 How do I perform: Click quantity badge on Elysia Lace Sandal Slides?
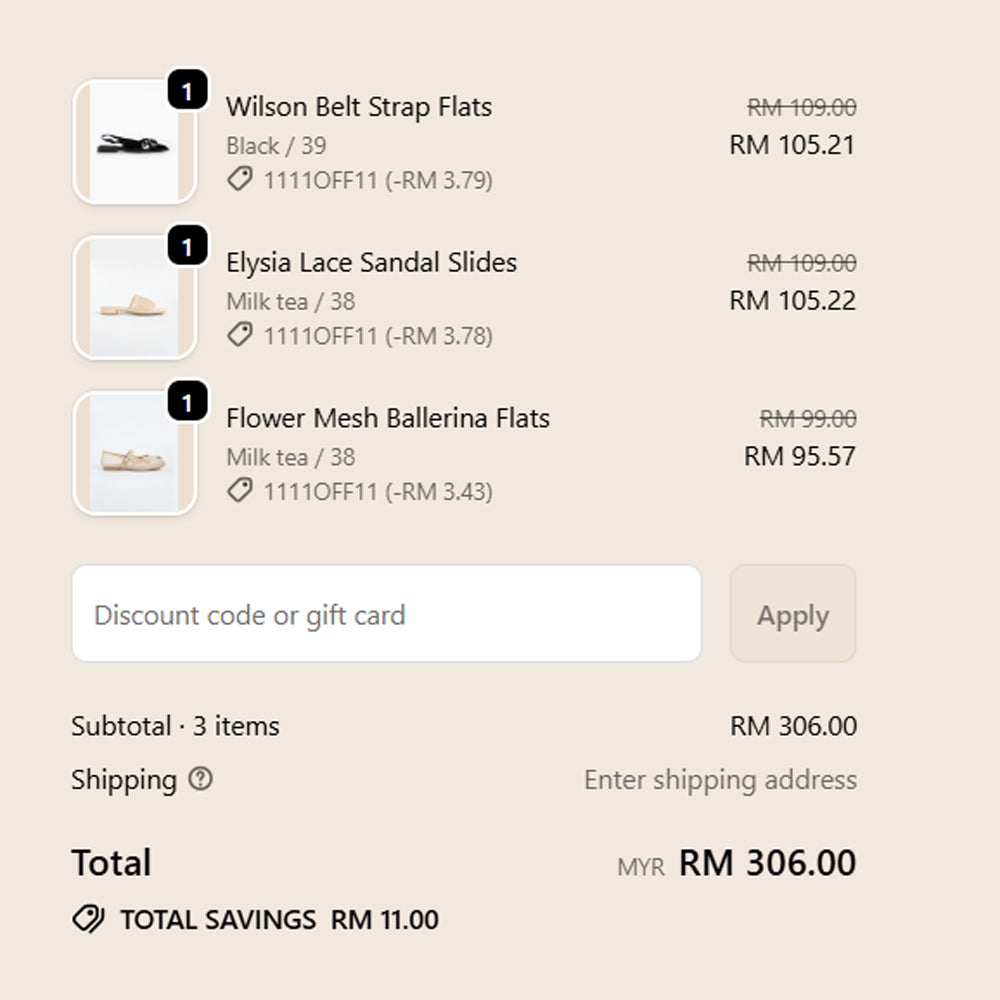187,246
